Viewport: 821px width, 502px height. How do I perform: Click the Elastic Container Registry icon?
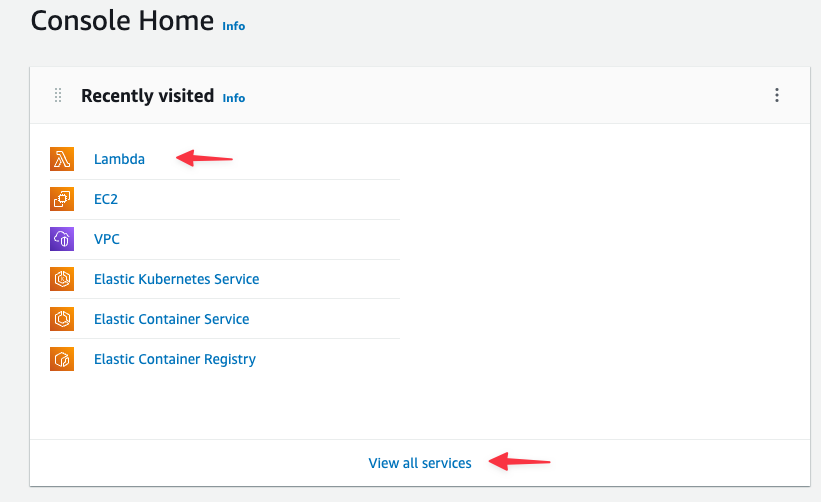62,359
